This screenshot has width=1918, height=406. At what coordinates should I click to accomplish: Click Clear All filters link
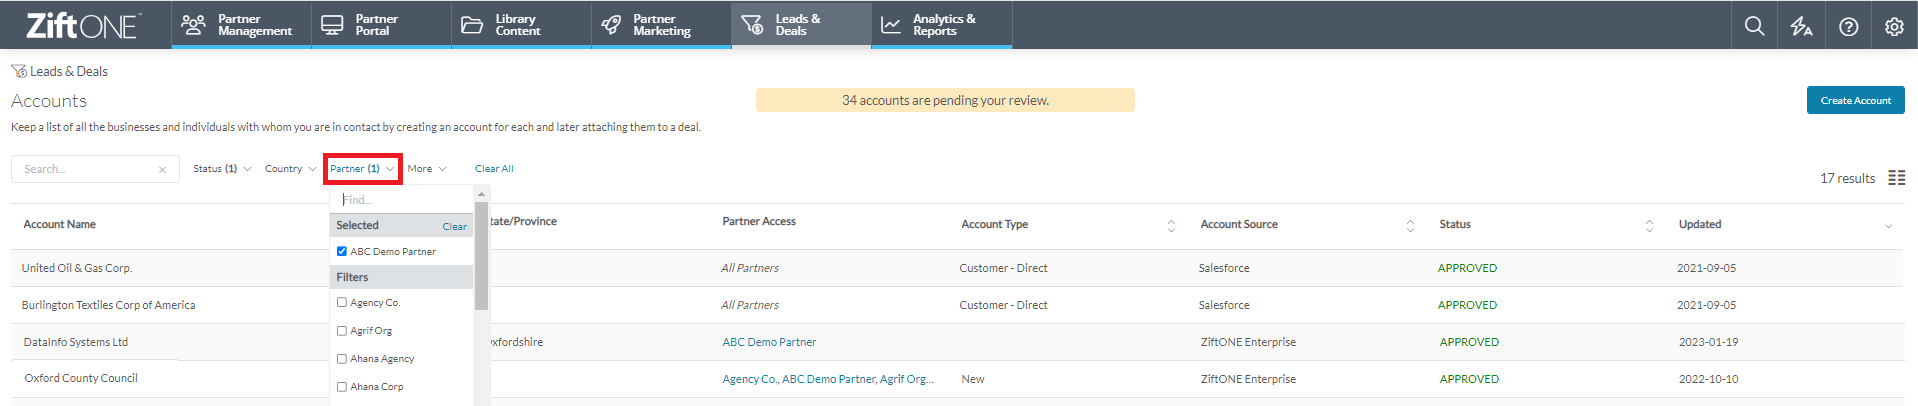click(x=494, y=169)
